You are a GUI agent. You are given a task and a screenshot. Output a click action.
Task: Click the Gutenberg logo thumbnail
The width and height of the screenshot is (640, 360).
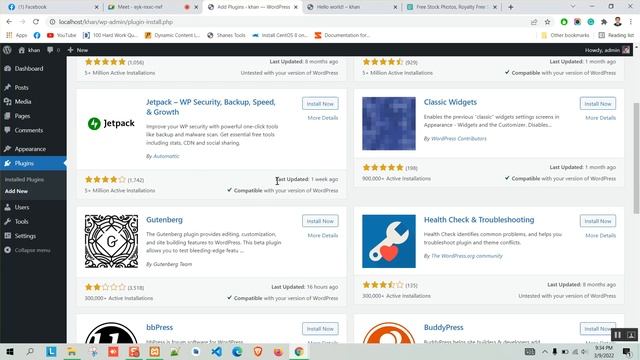pos(111,241)
